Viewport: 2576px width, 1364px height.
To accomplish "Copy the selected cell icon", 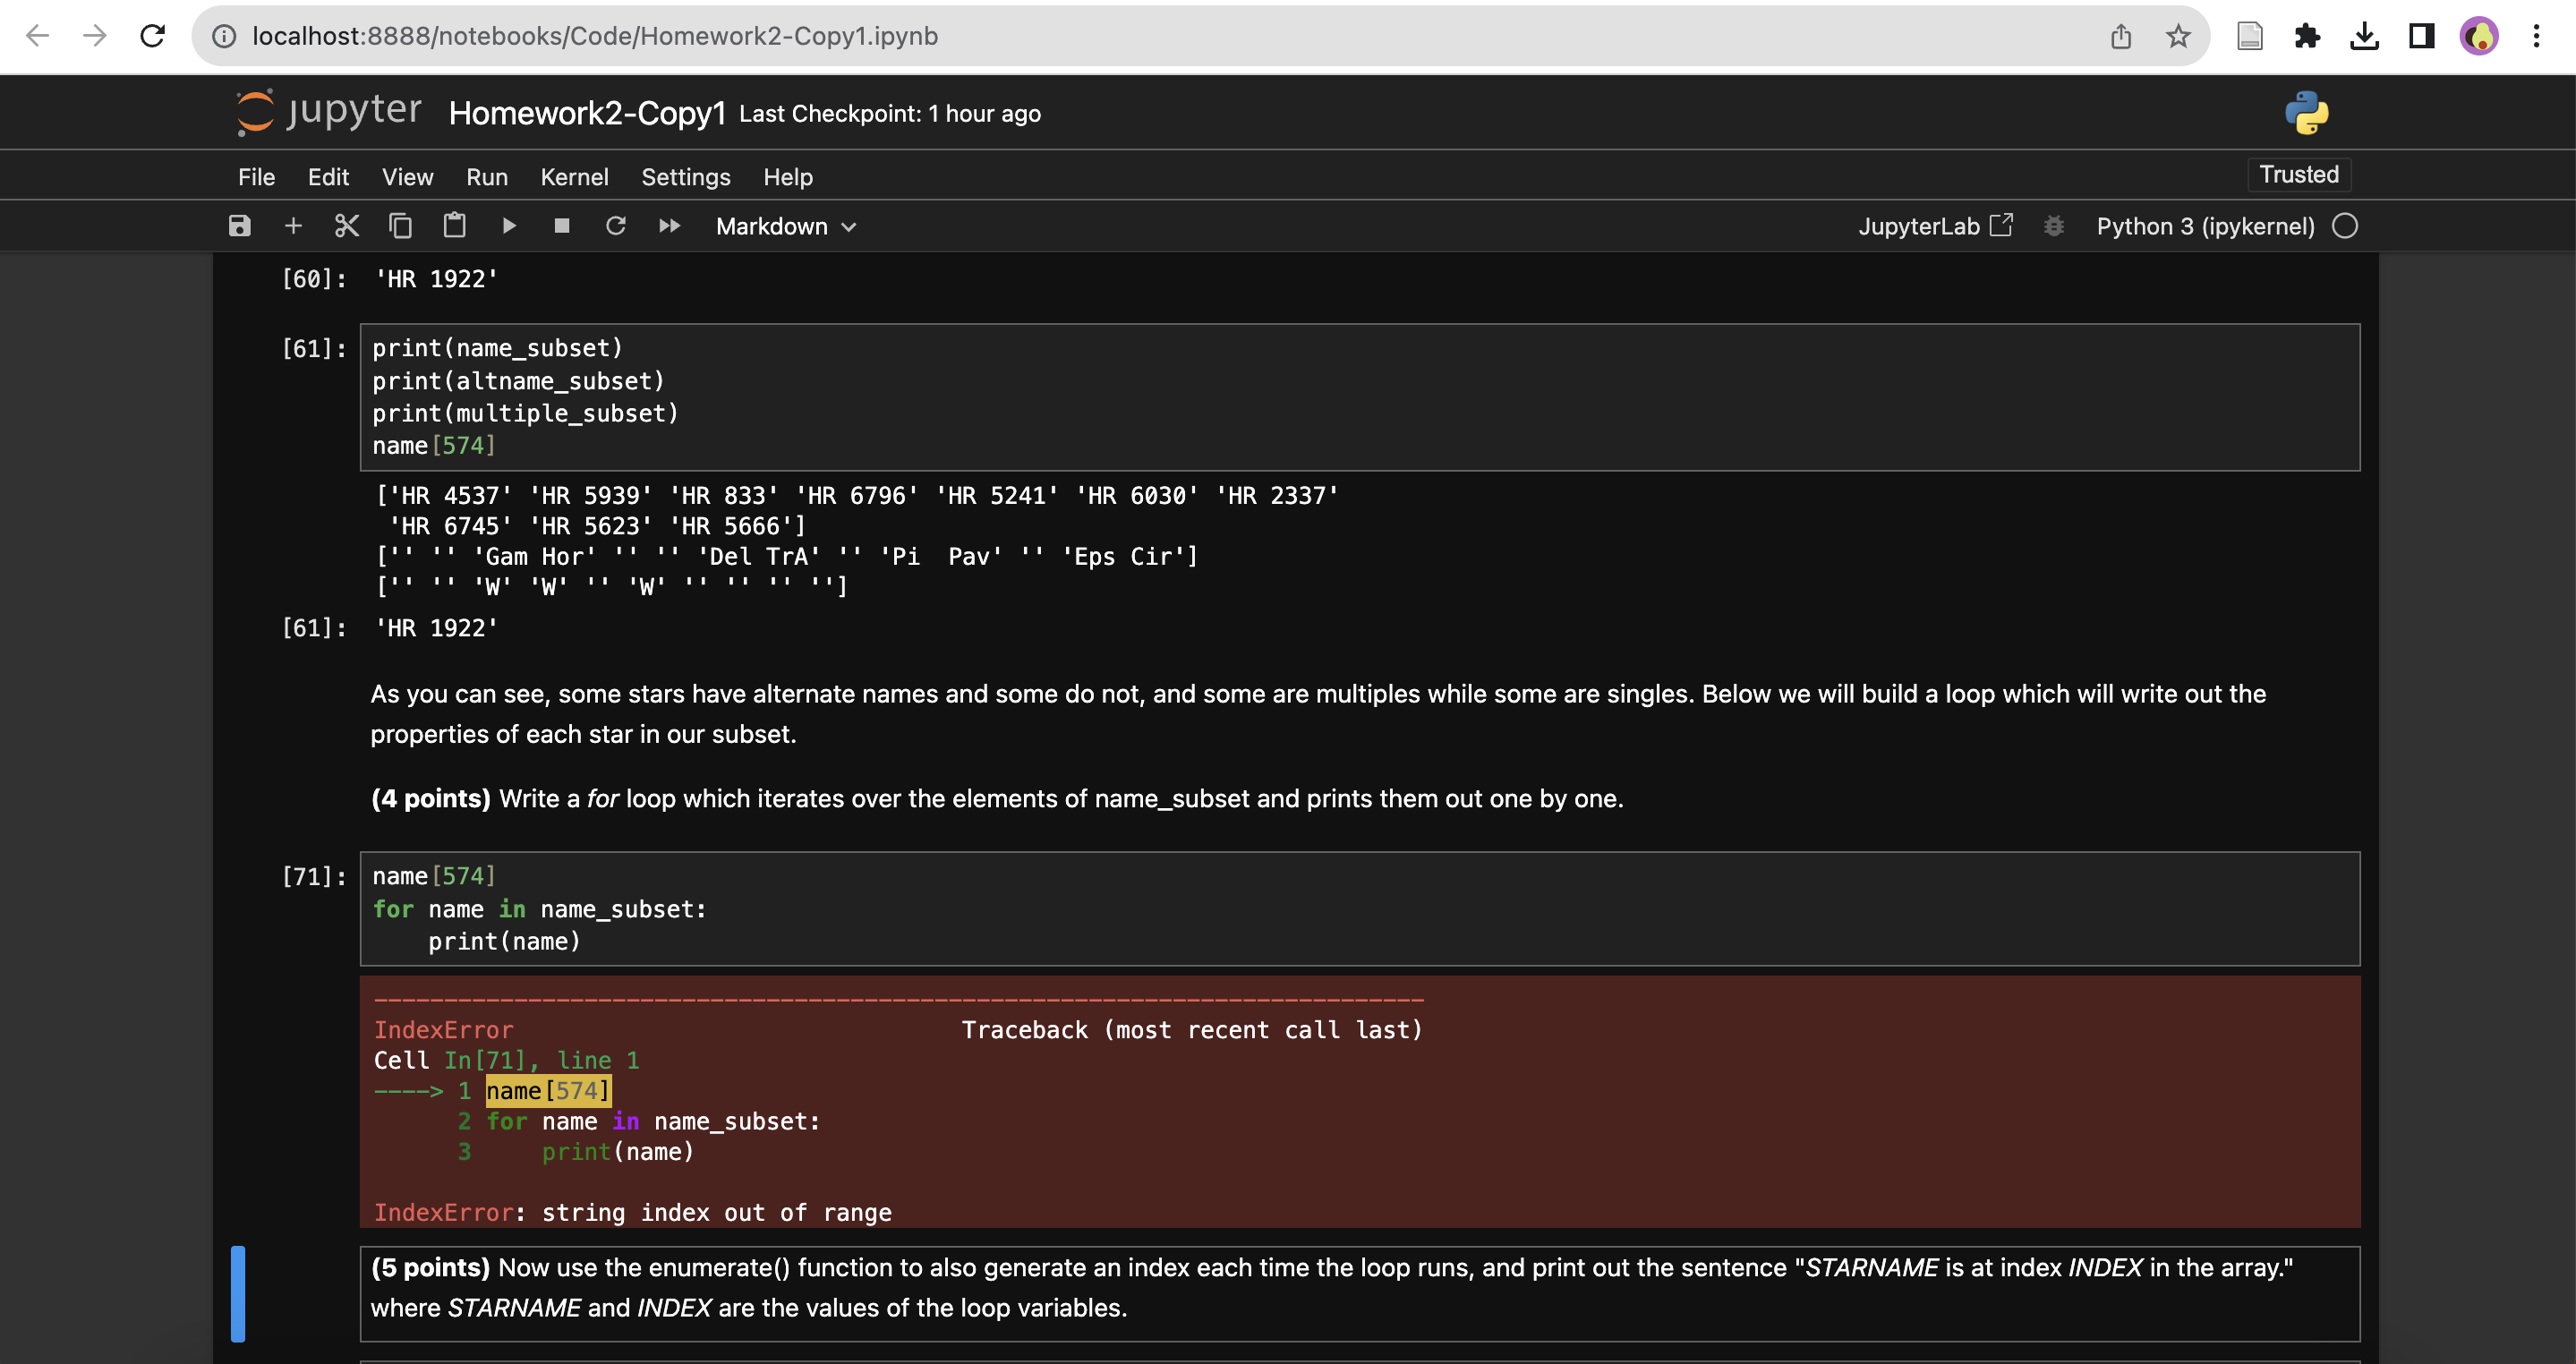I will coord(400,226).
